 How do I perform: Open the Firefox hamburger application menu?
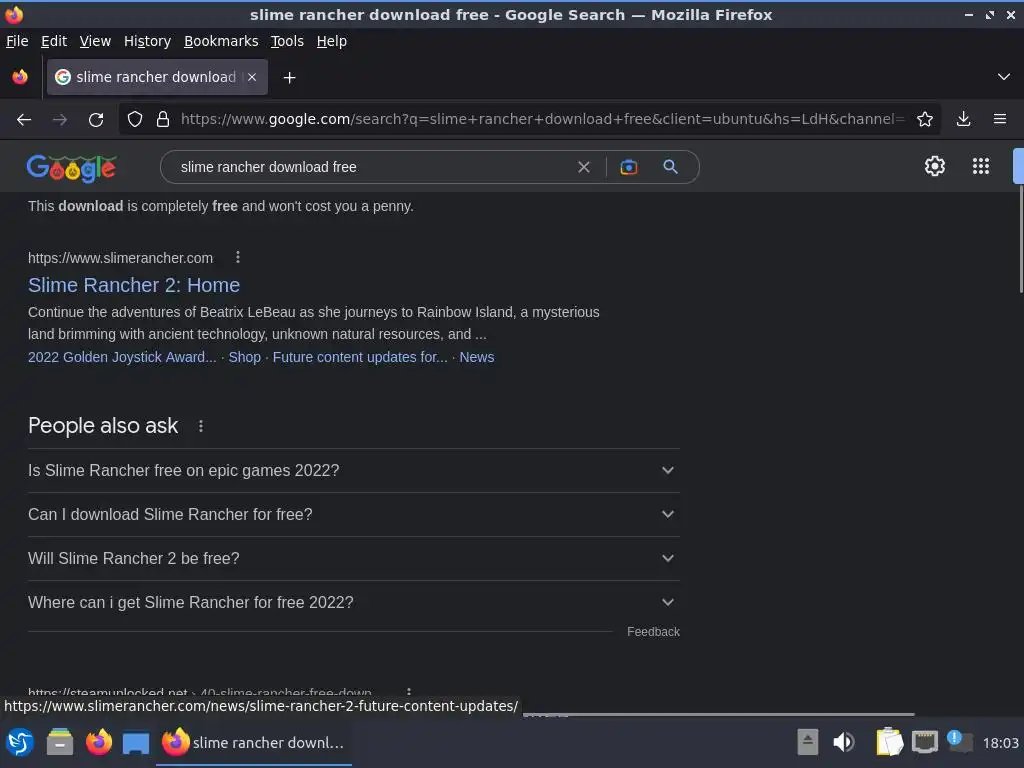point(999,120)
